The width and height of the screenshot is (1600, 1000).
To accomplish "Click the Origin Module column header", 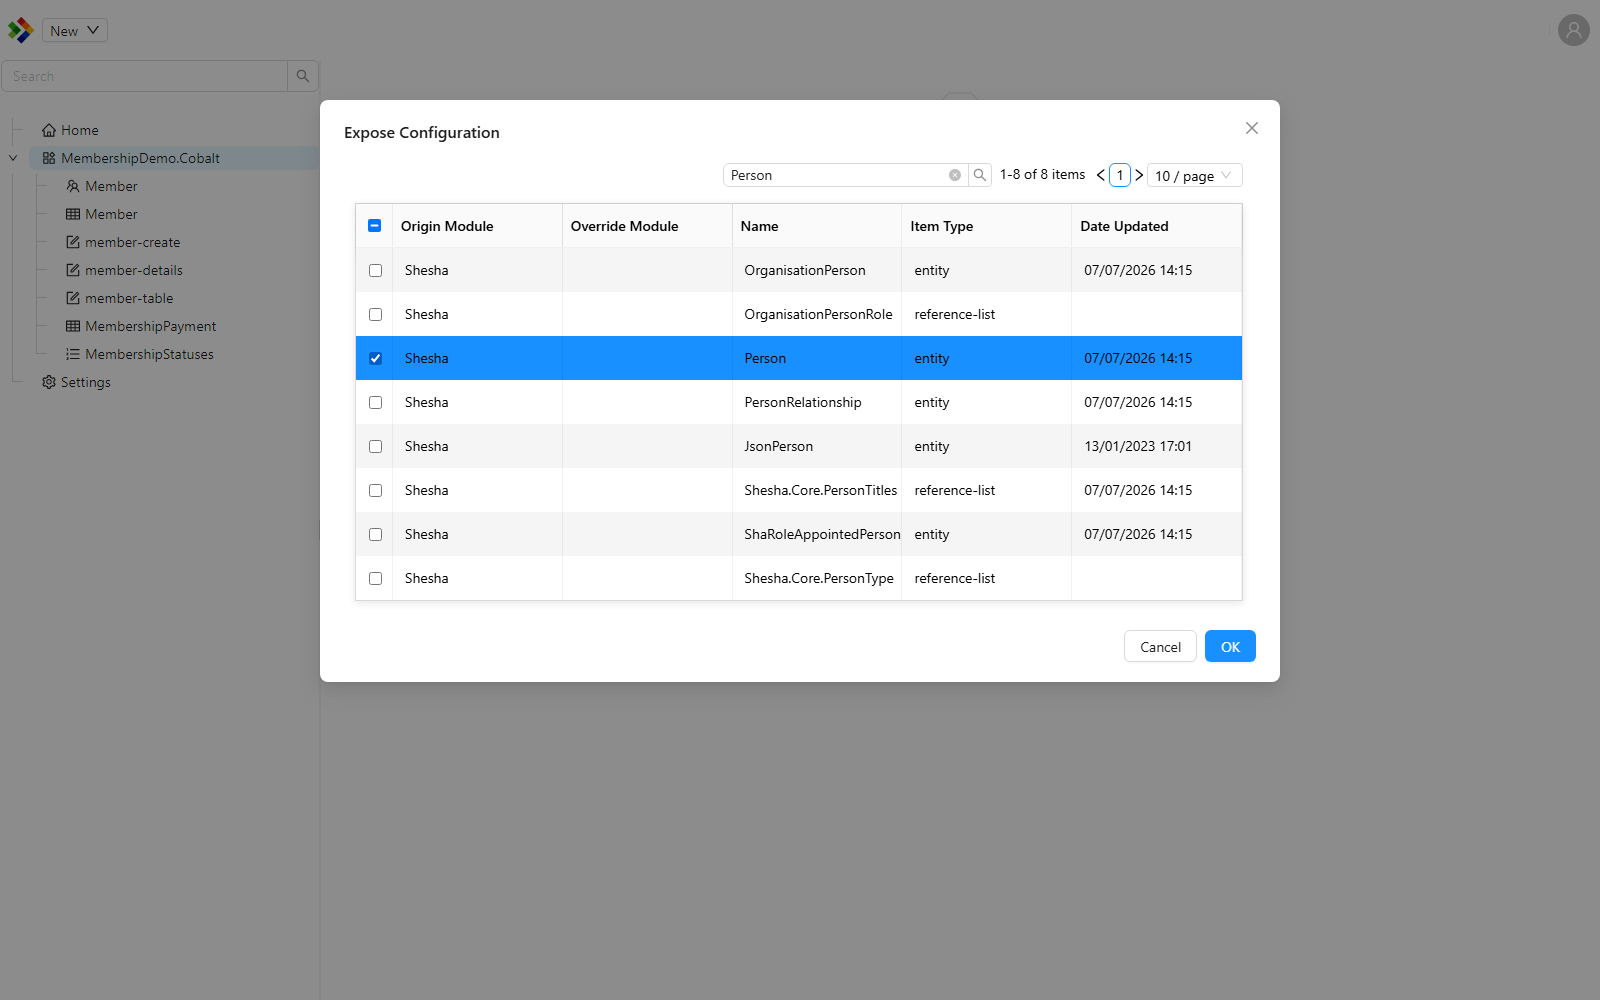I will (477, 226).
